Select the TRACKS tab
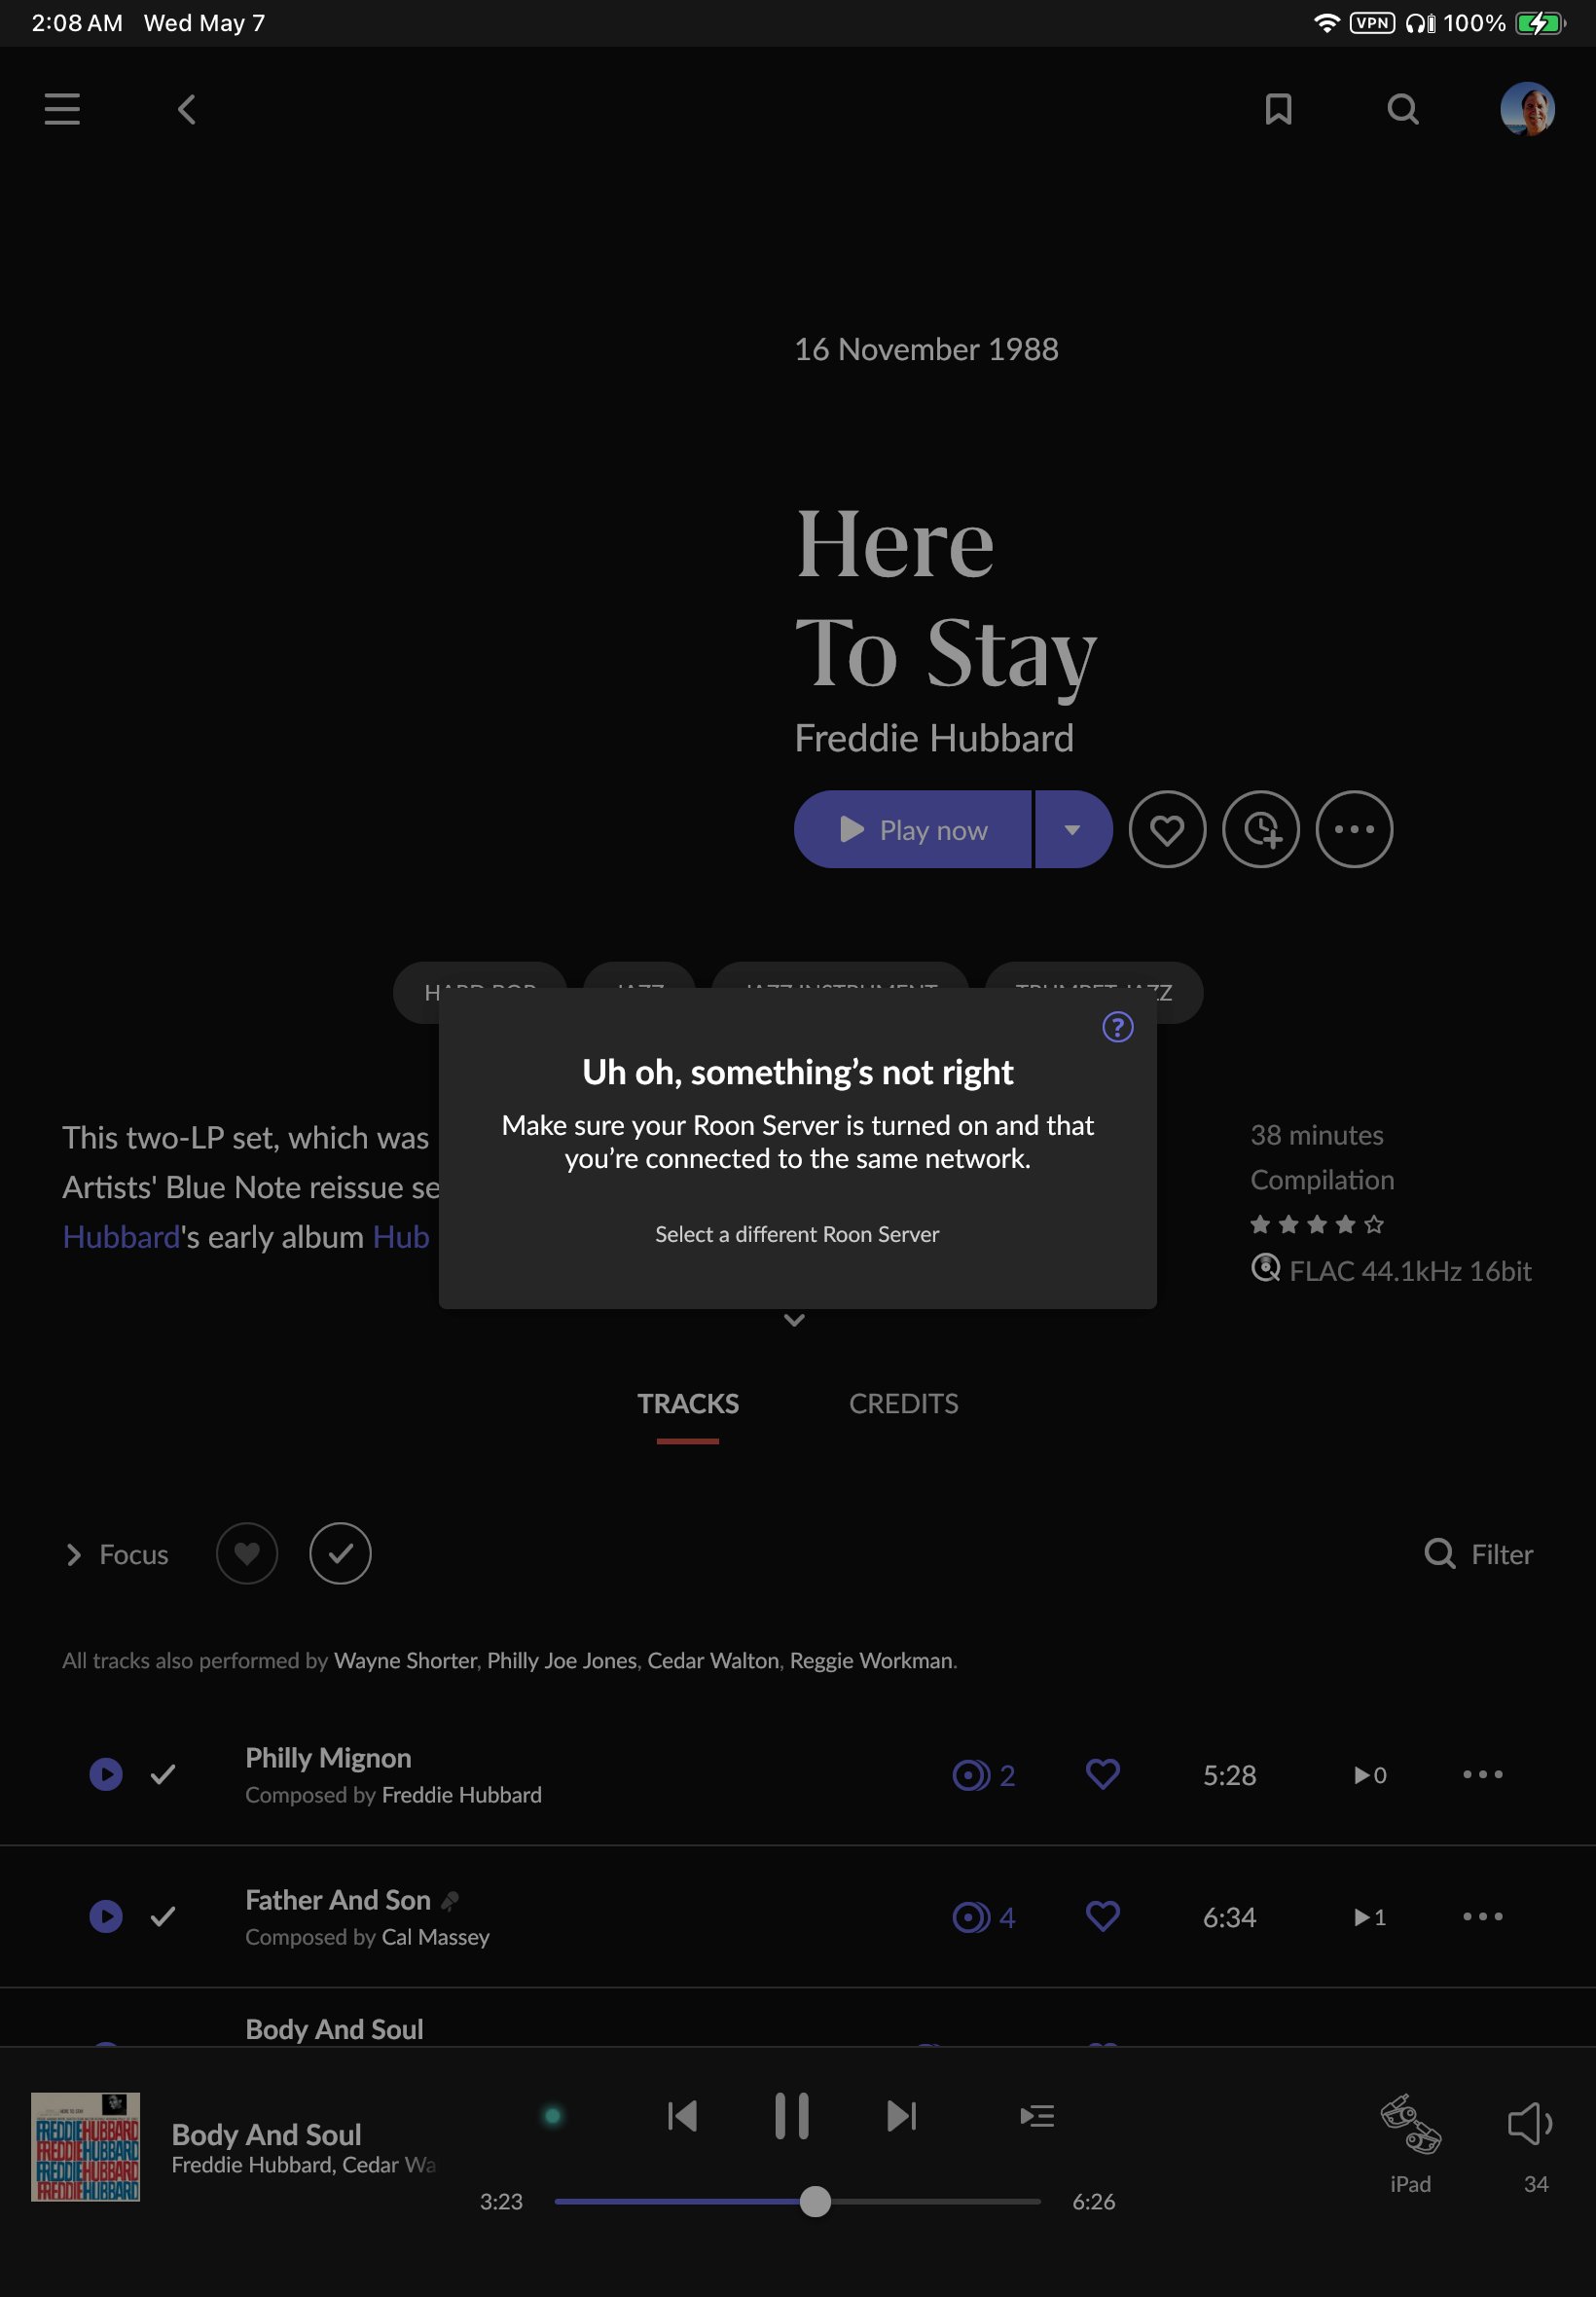Screen dimensions: 1596x2297 688,1403
